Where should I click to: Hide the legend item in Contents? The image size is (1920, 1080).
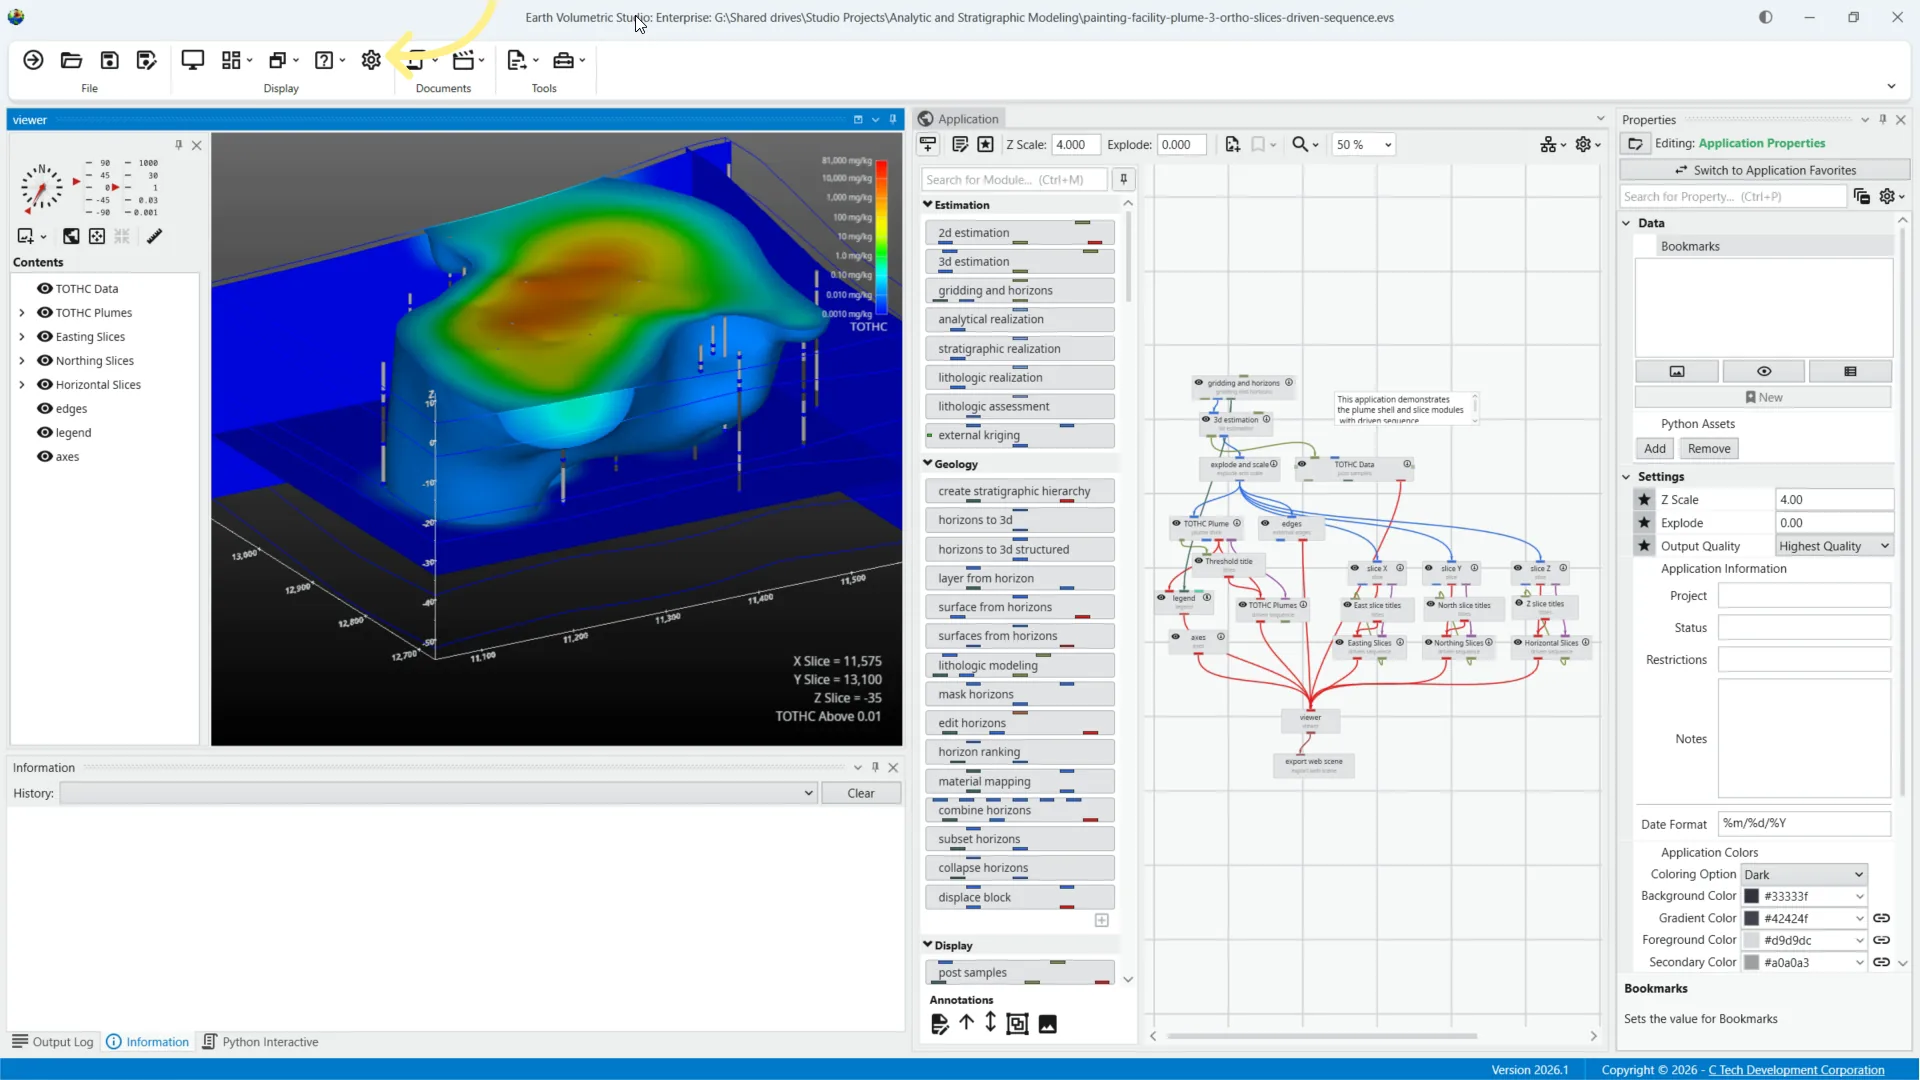(x=45, y=432)
